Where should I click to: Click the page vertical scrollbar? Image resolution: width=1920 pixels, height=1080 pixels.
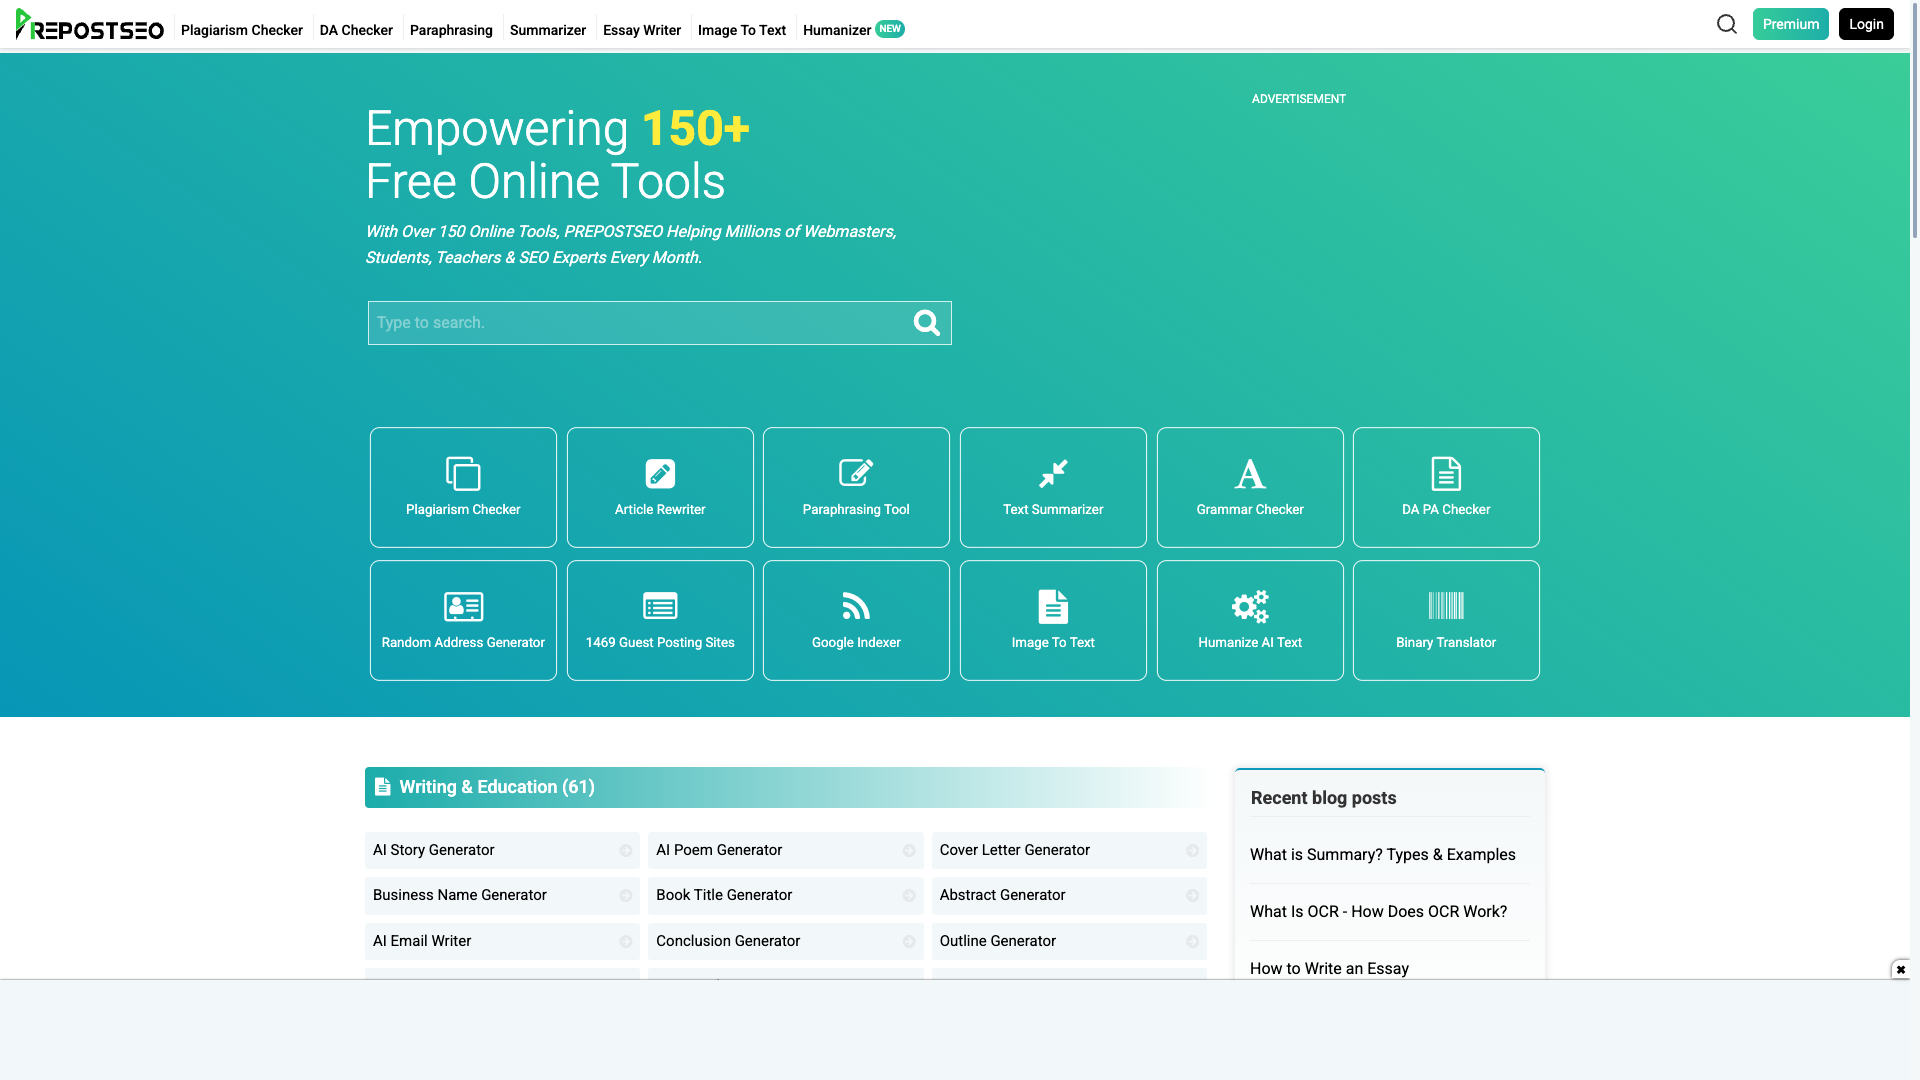coord(1915,120)
